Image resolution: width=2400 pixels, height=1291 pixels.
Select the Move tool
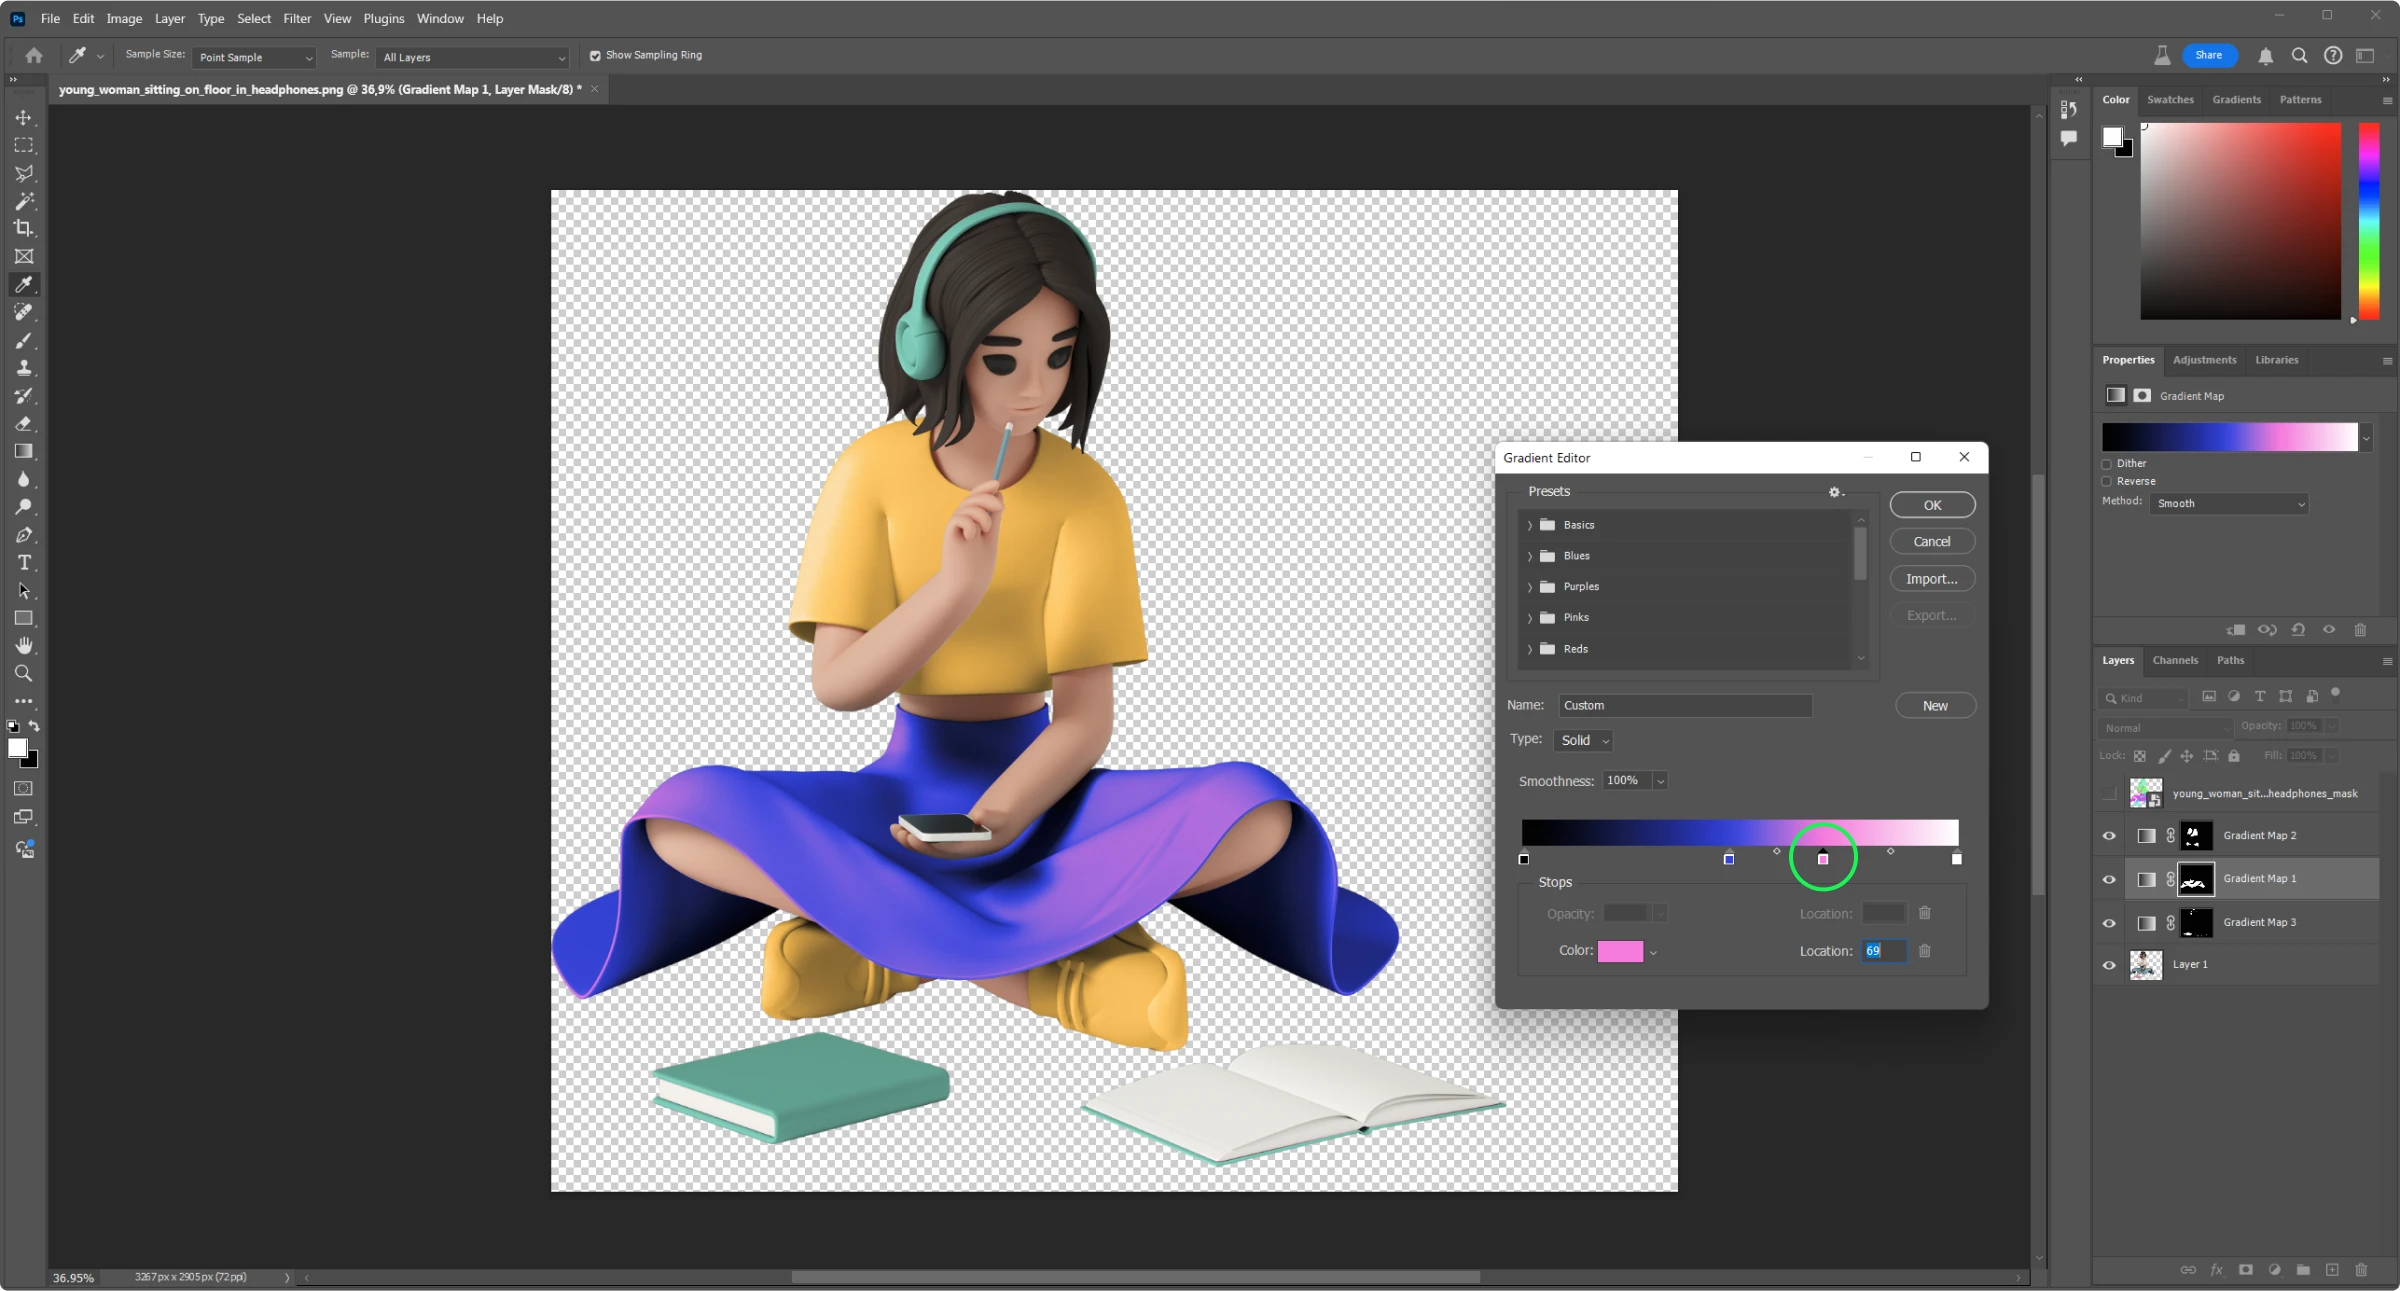[24, 117]
